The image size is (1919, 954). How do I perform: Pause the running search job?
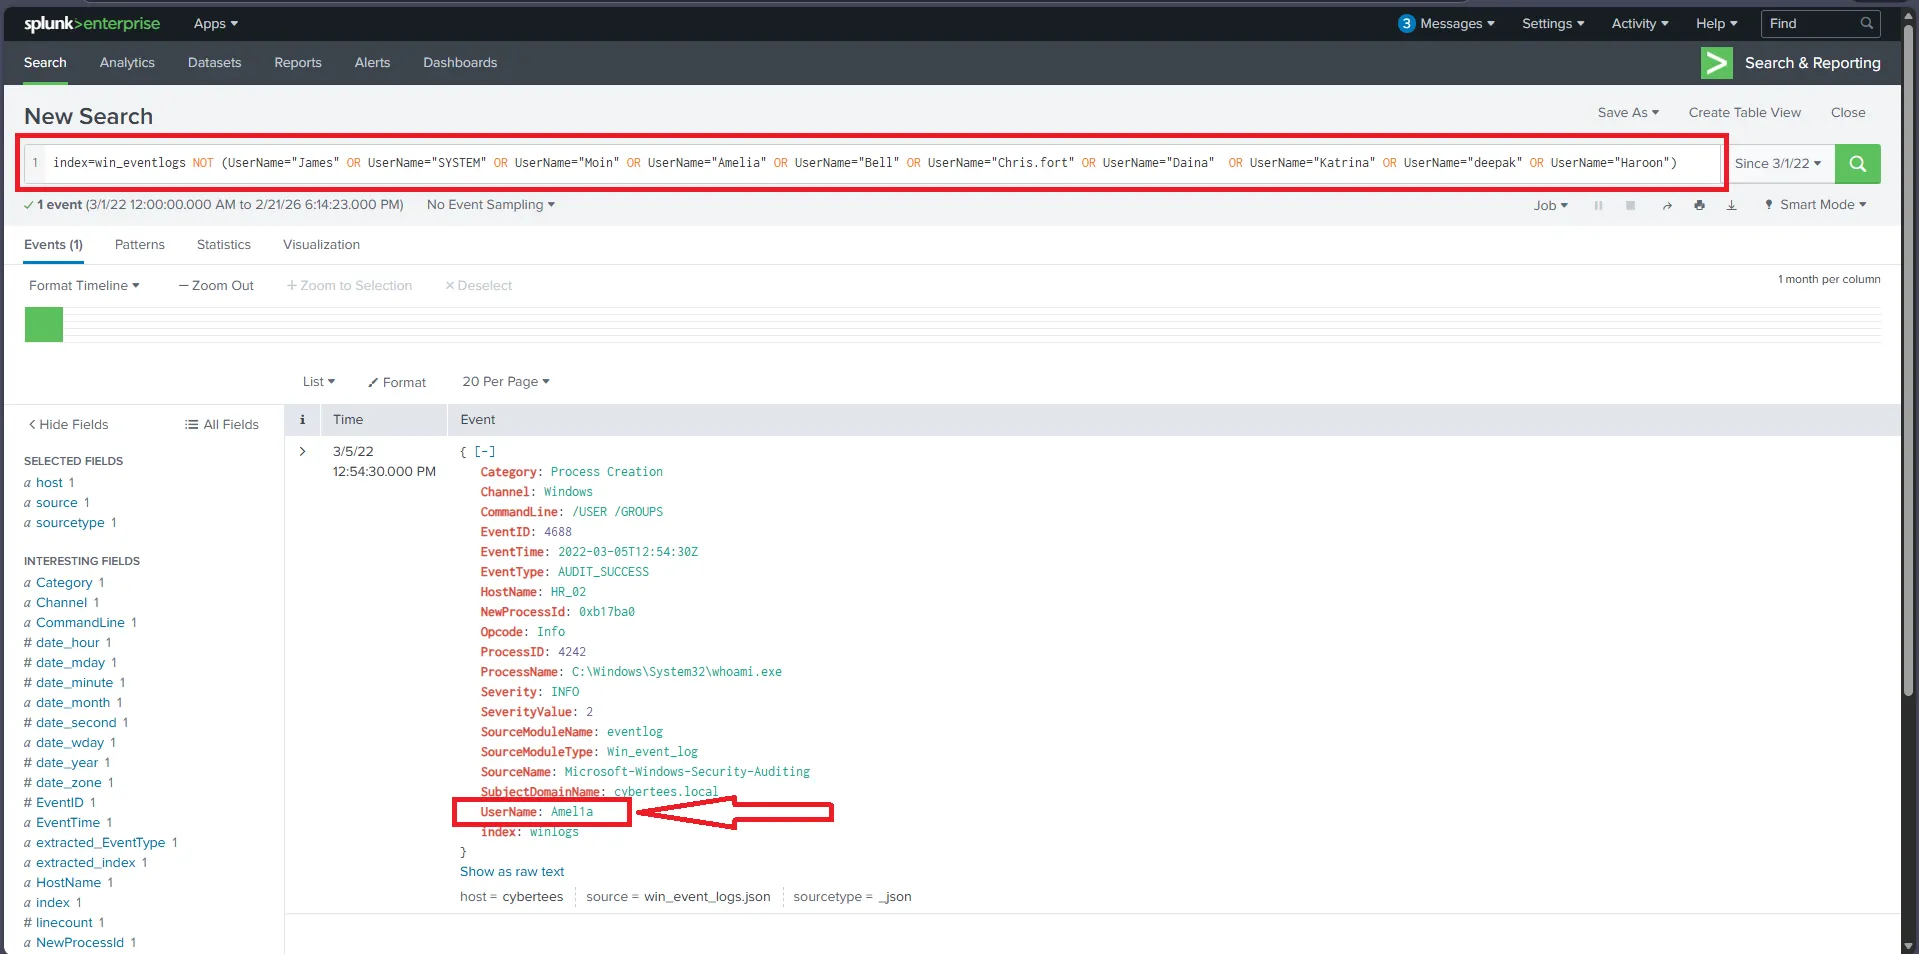point(1598,205)
